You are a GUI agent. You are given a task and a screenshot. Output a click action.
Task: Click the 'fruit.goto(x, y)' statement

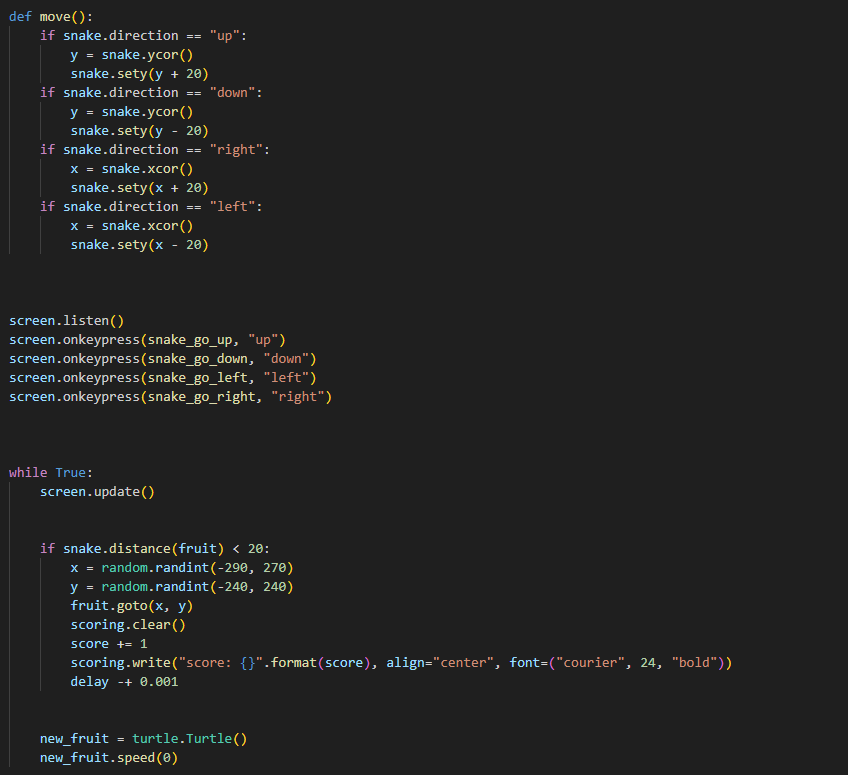tap(131, 605)
